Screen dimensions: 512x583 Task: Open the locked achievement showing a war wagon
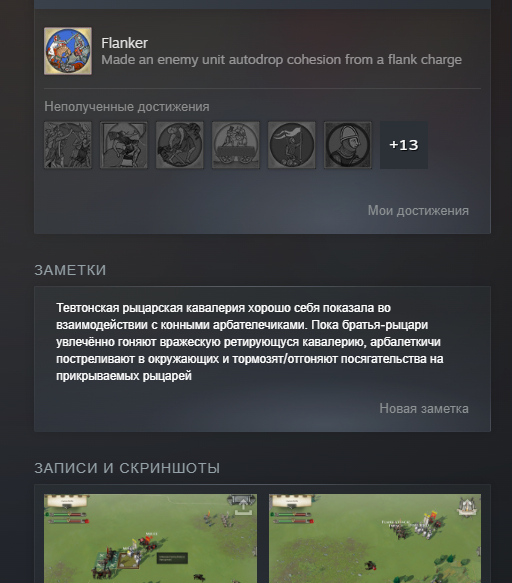click(x=236, y=145)
